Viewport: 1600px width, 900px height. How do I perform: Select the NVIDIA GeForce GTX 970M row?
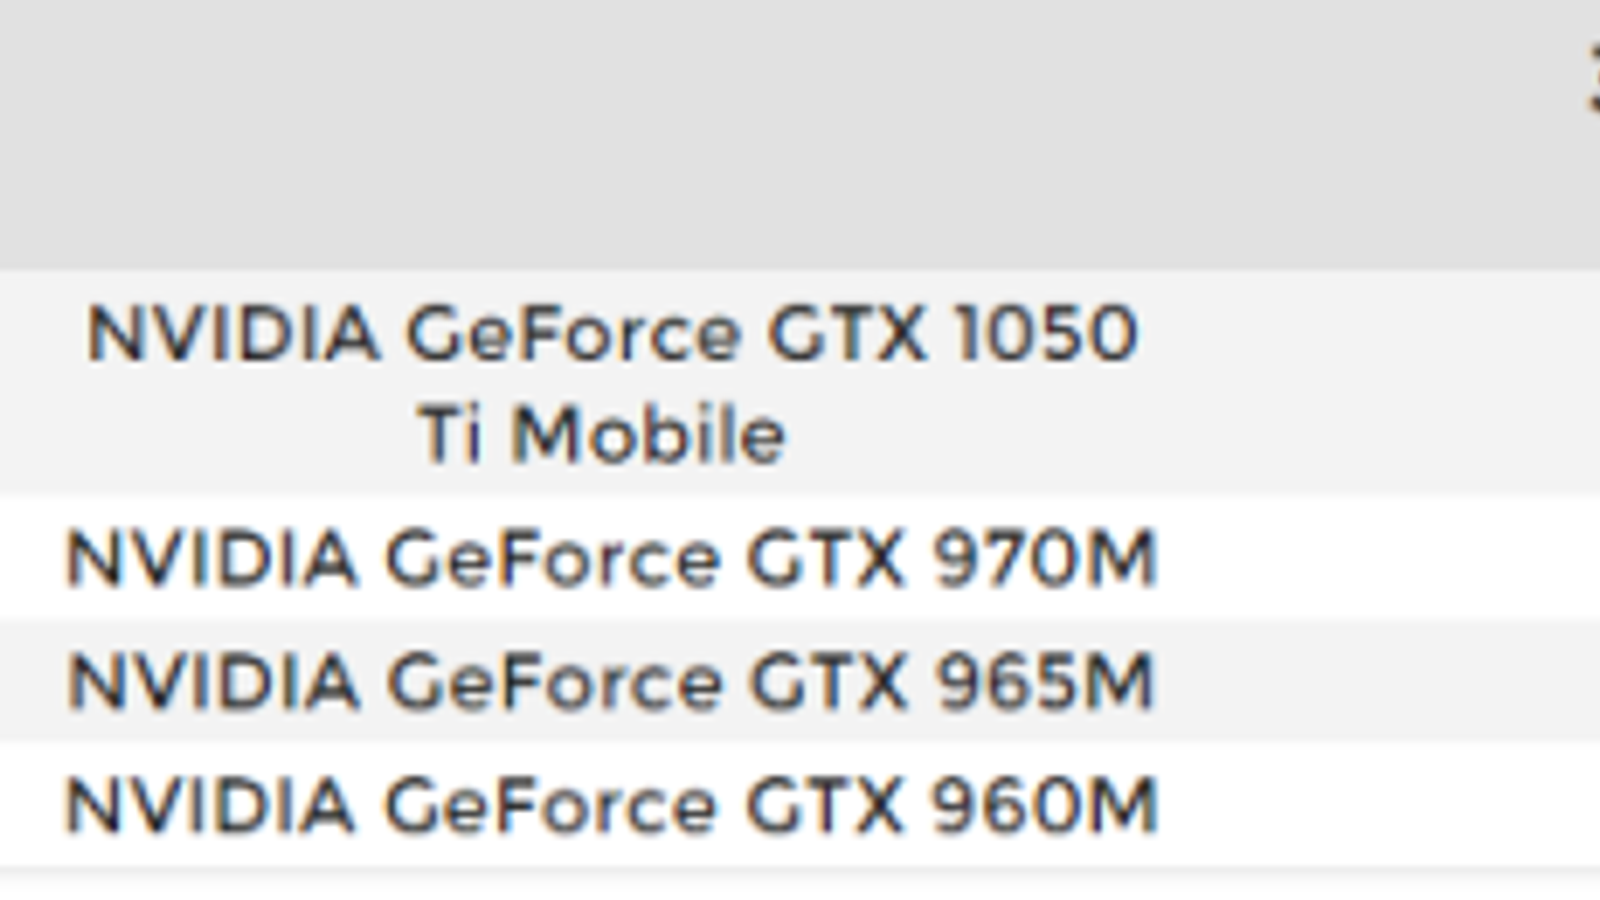tap(610, 557)
